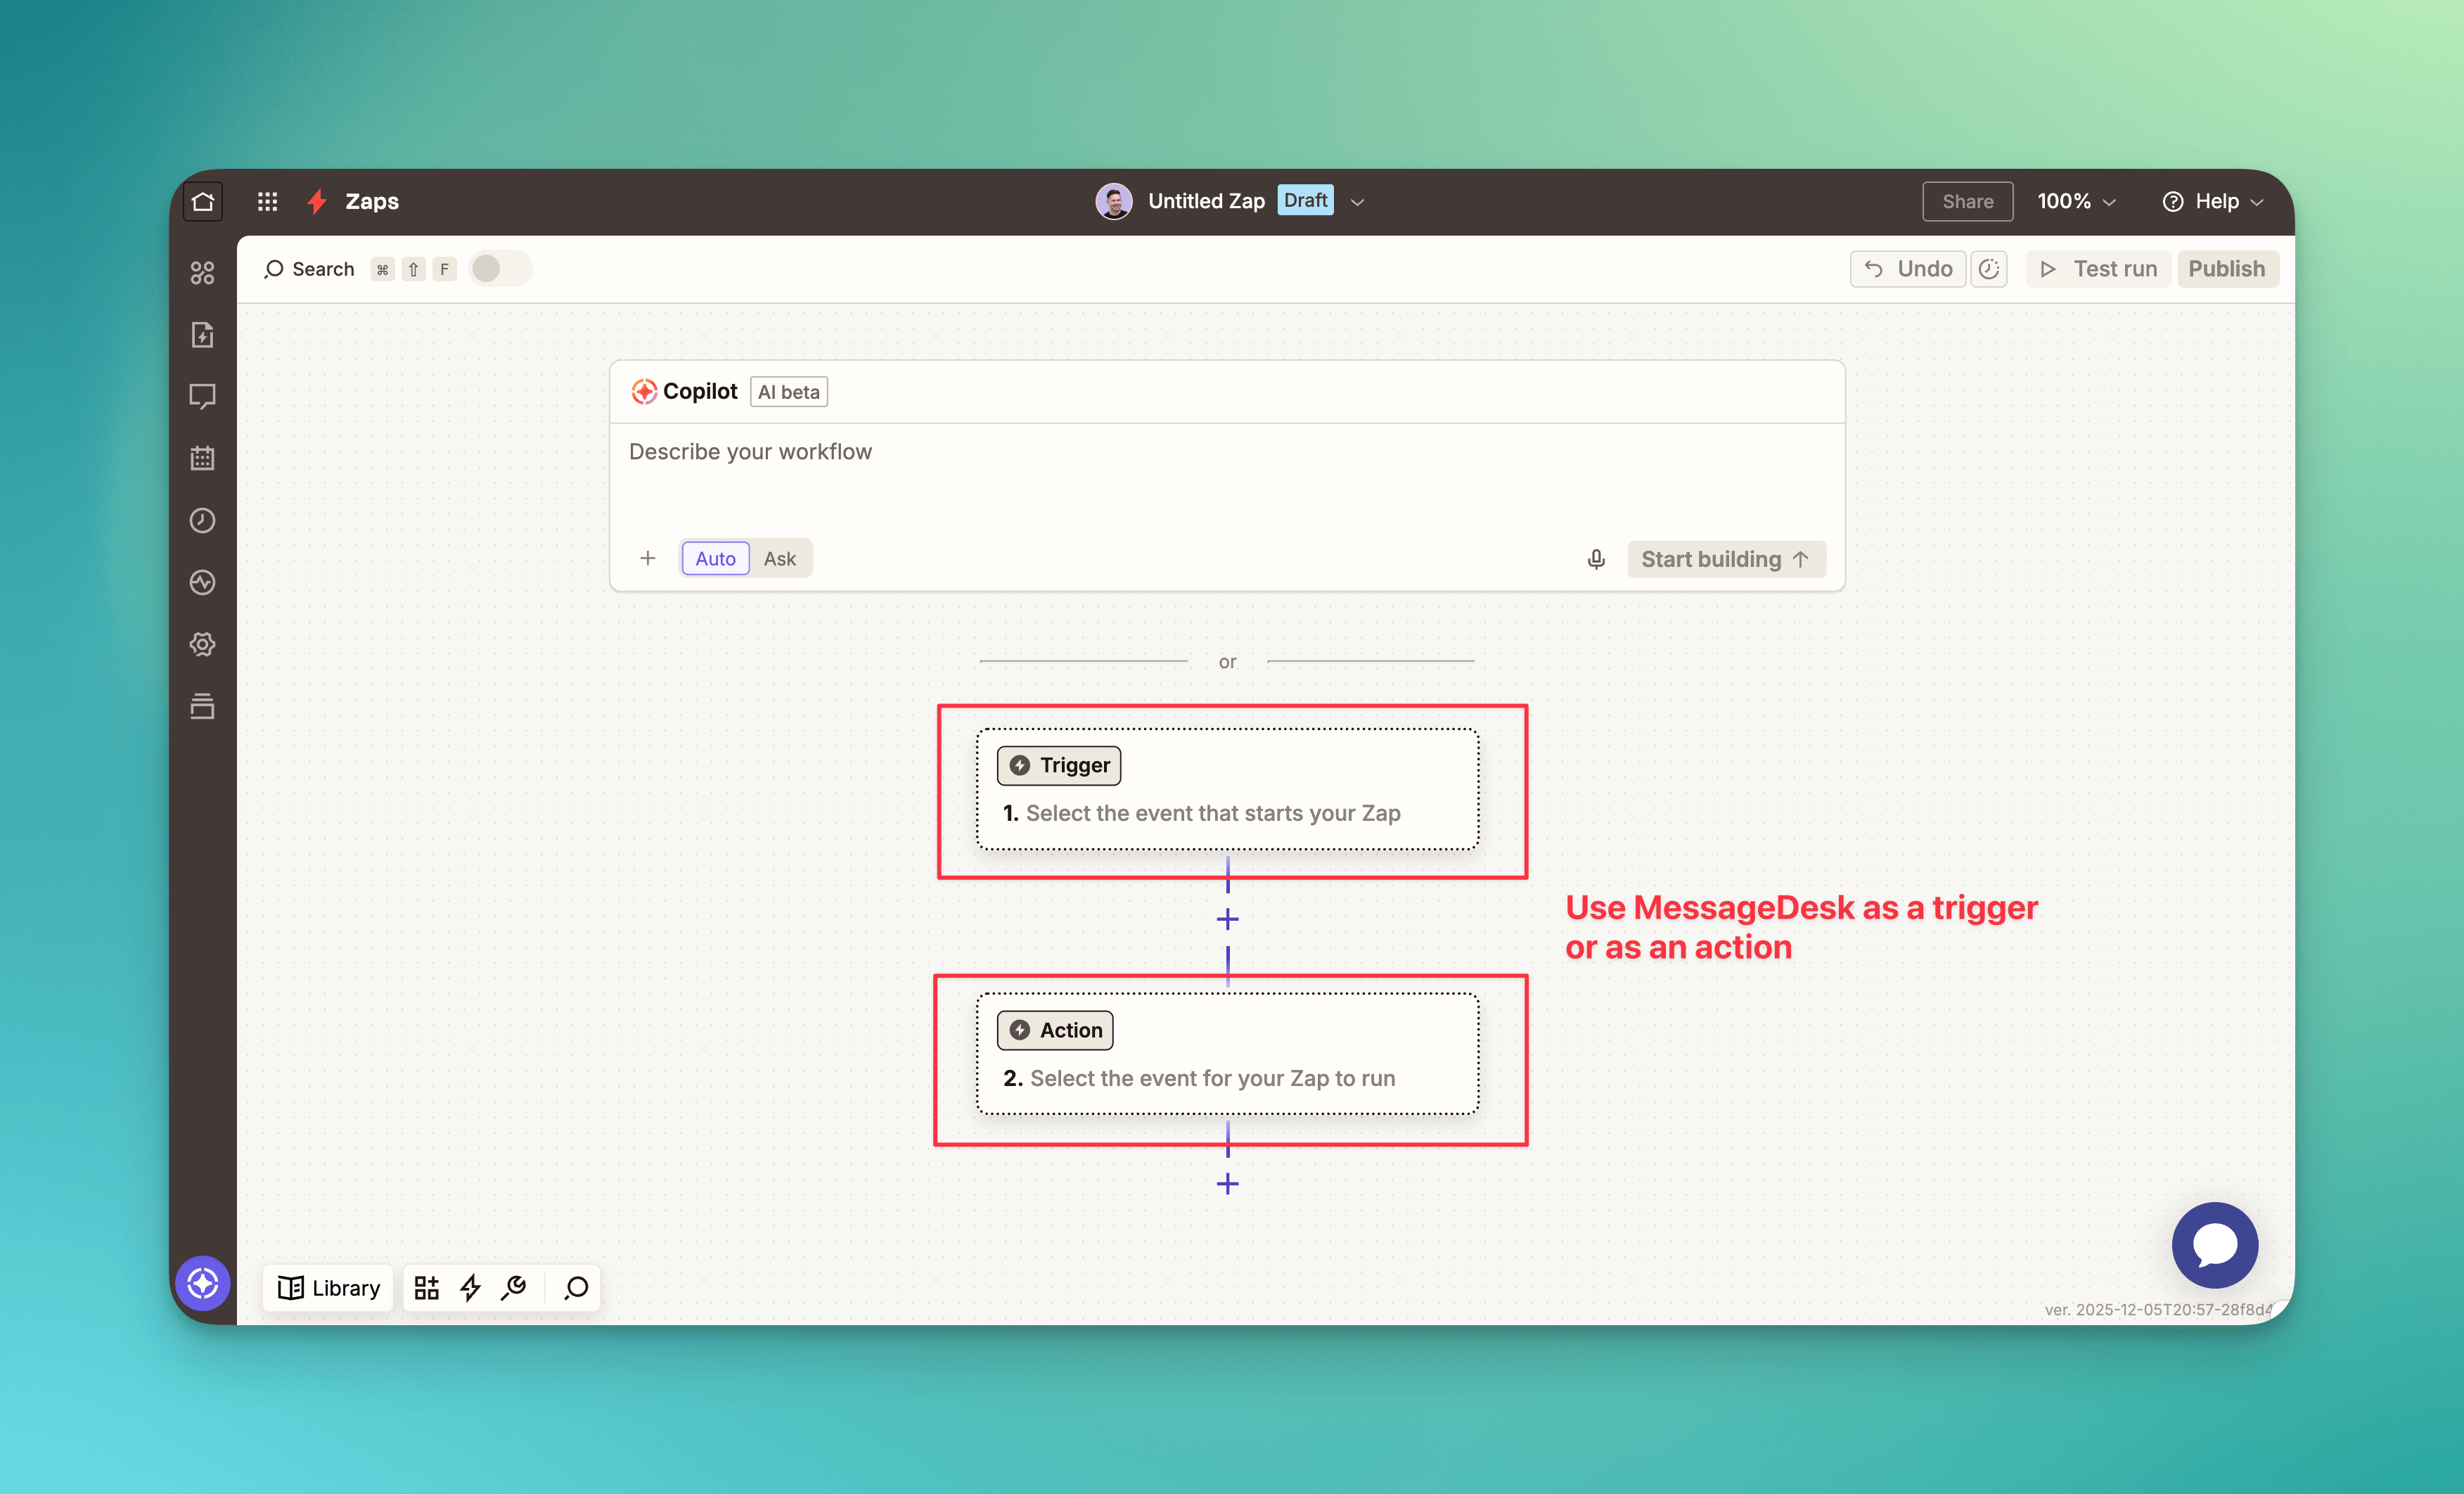
Task: Open the four-circles sidebar icon
Action: tap(203, 272)
